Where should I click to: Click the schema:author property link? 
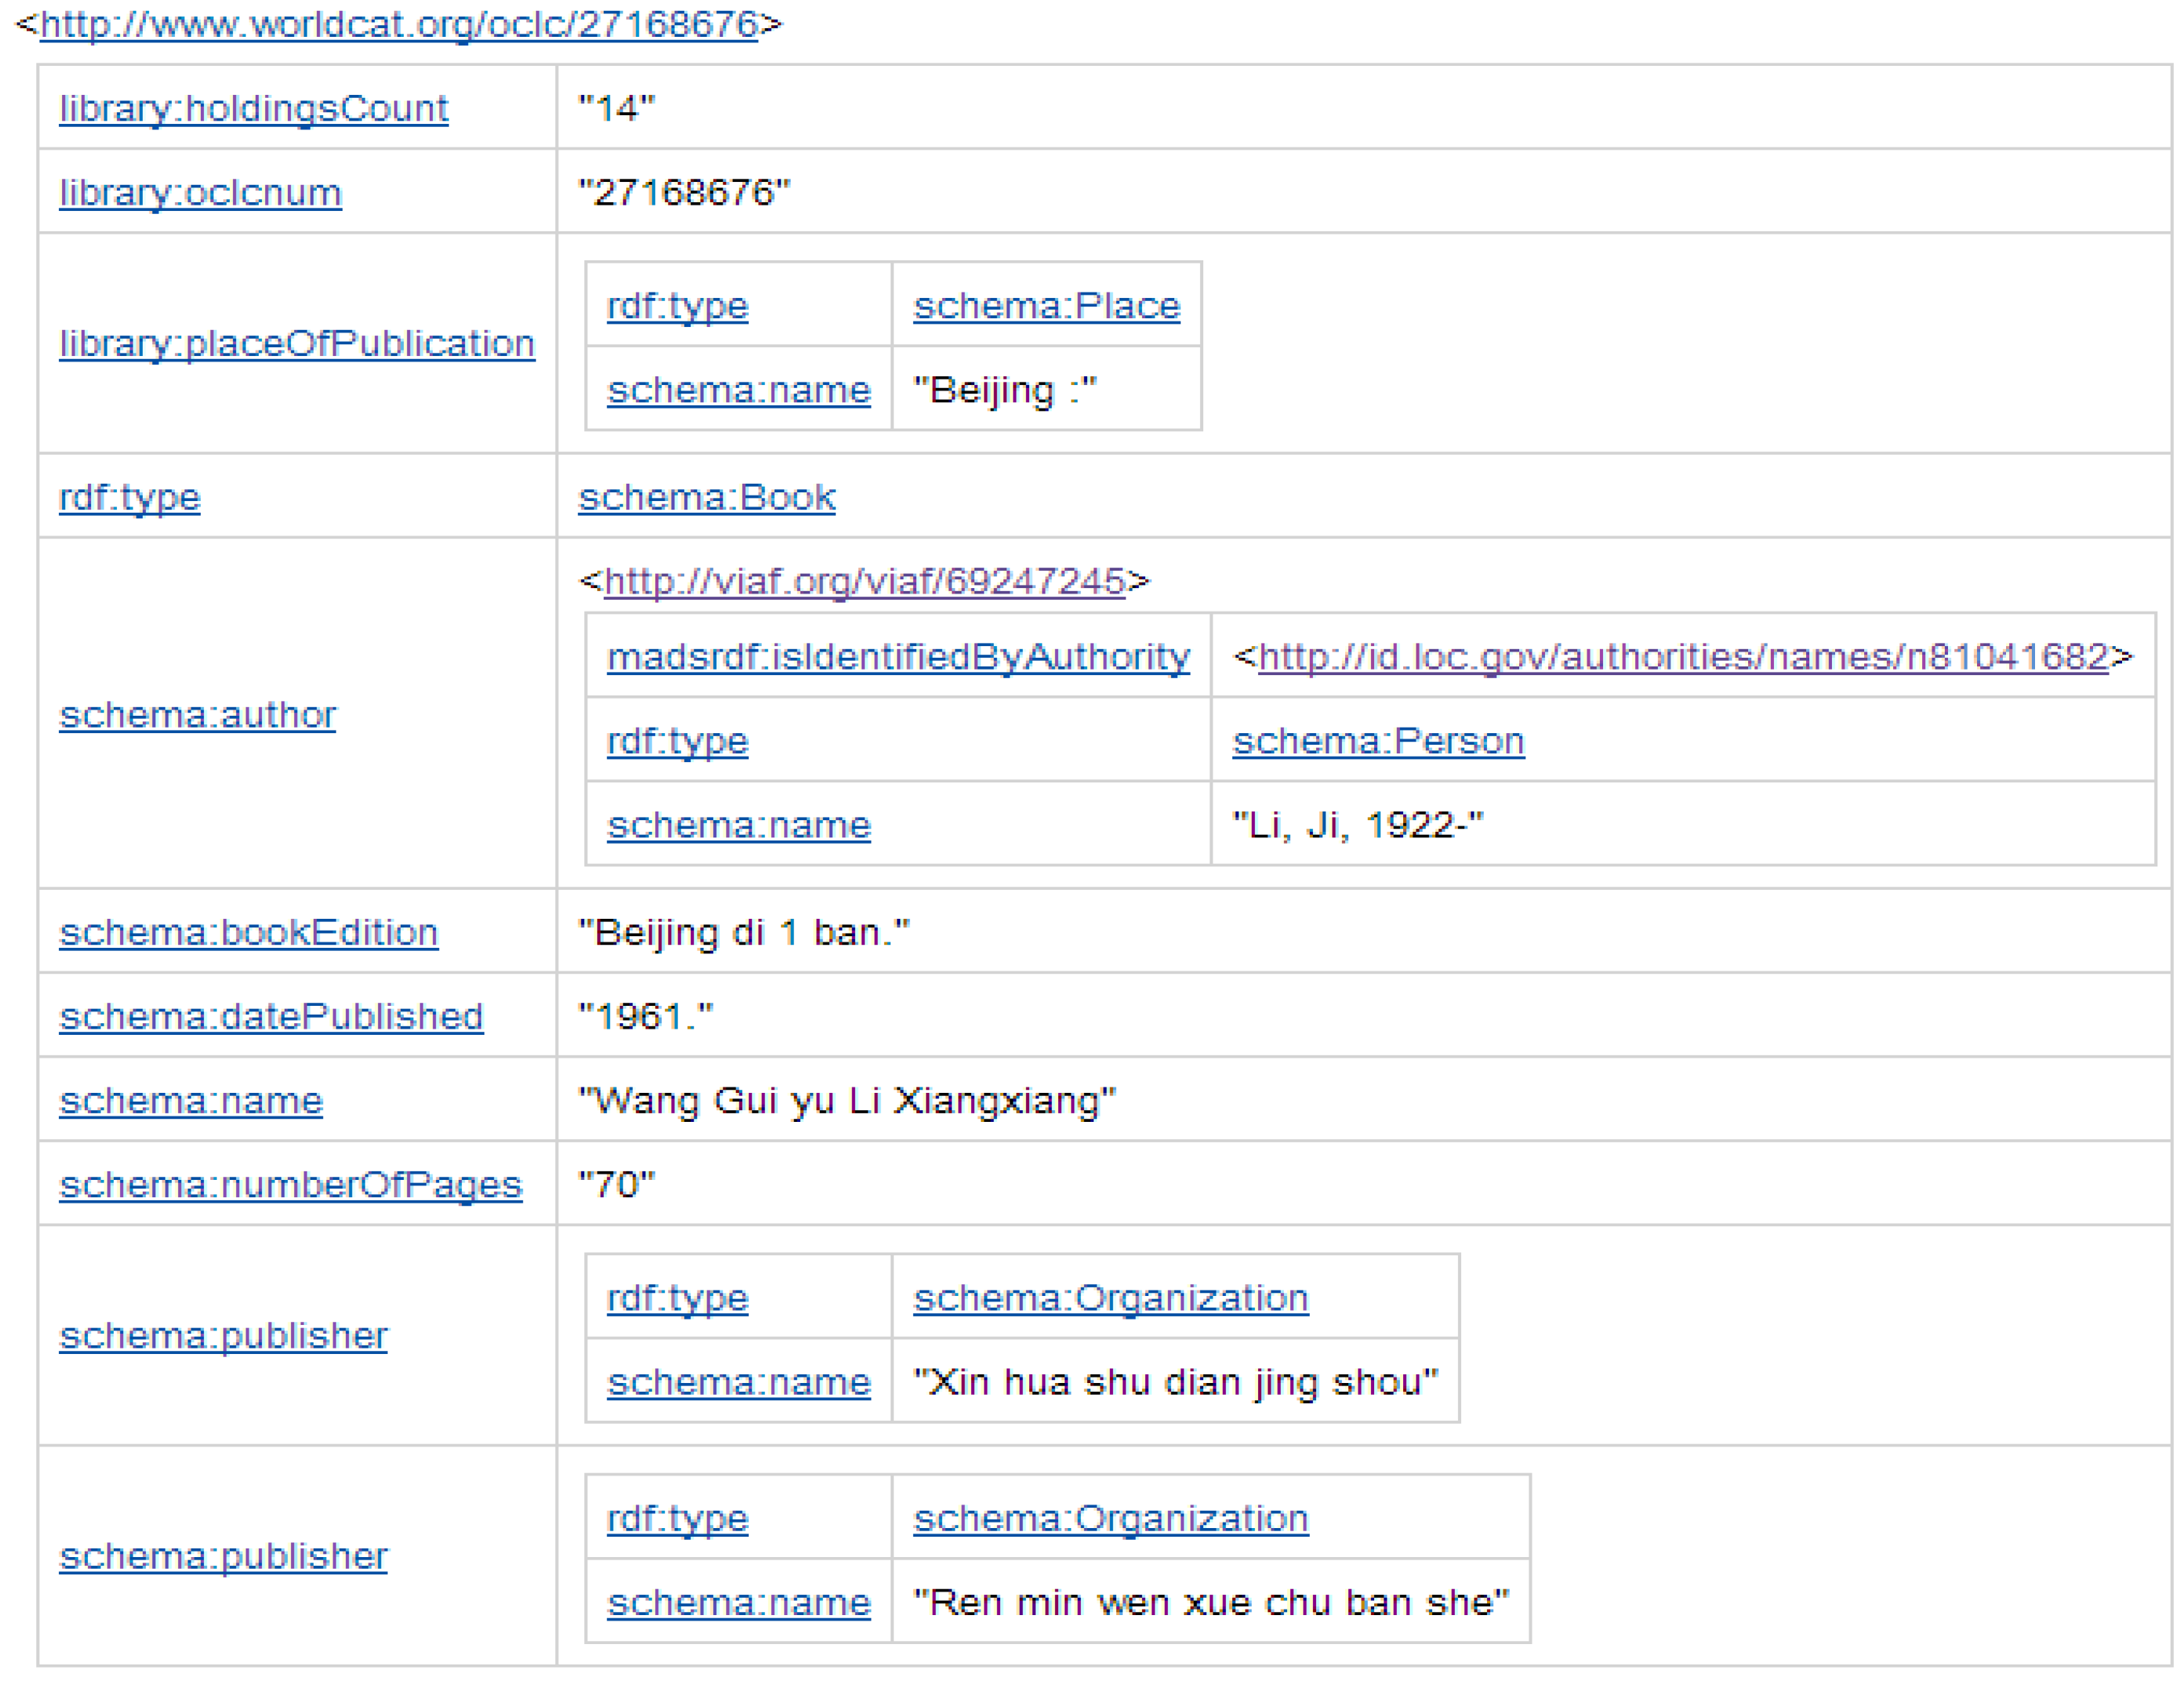(198, 715)
